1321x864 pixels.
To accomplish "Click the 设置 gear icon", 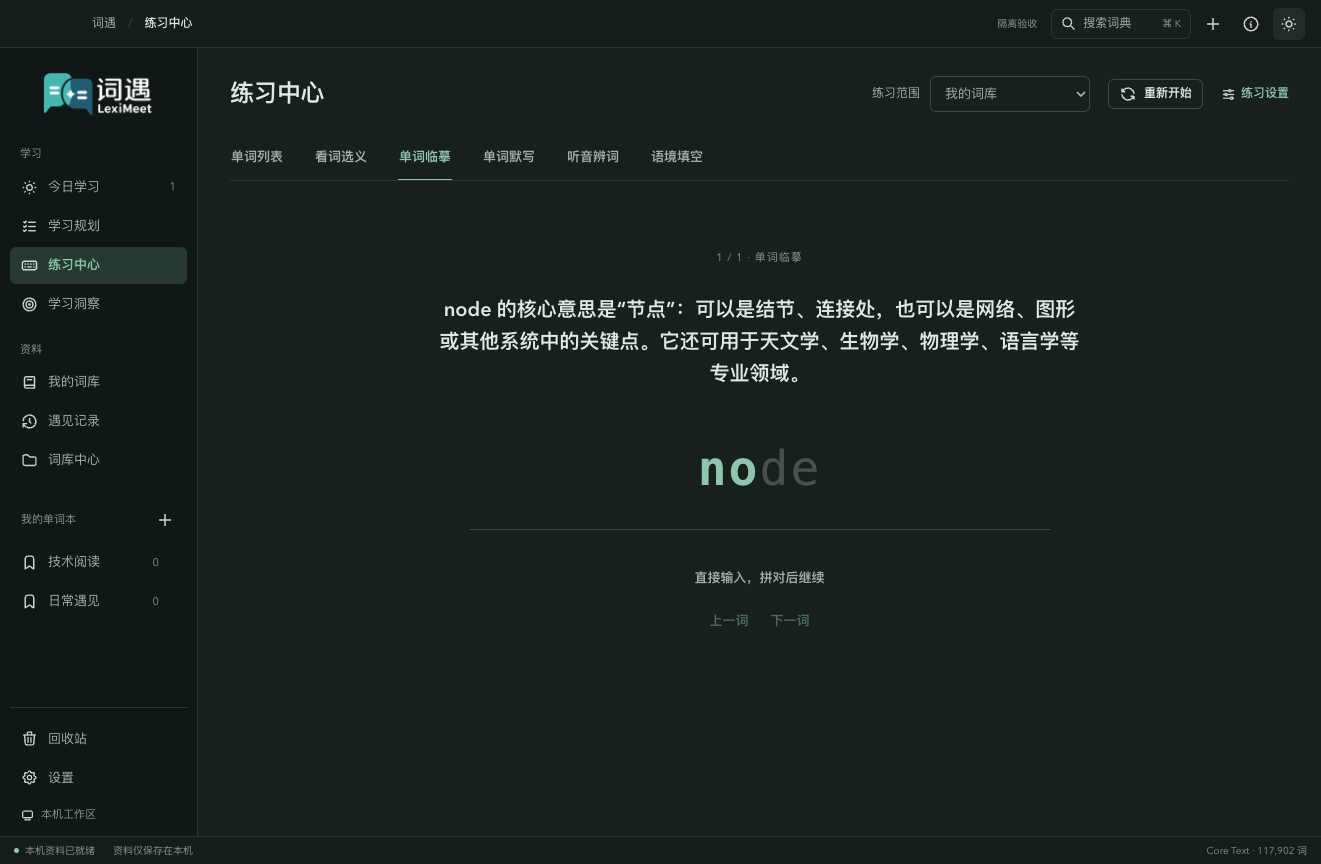I will pyautogui.click(x=30, y=778).
